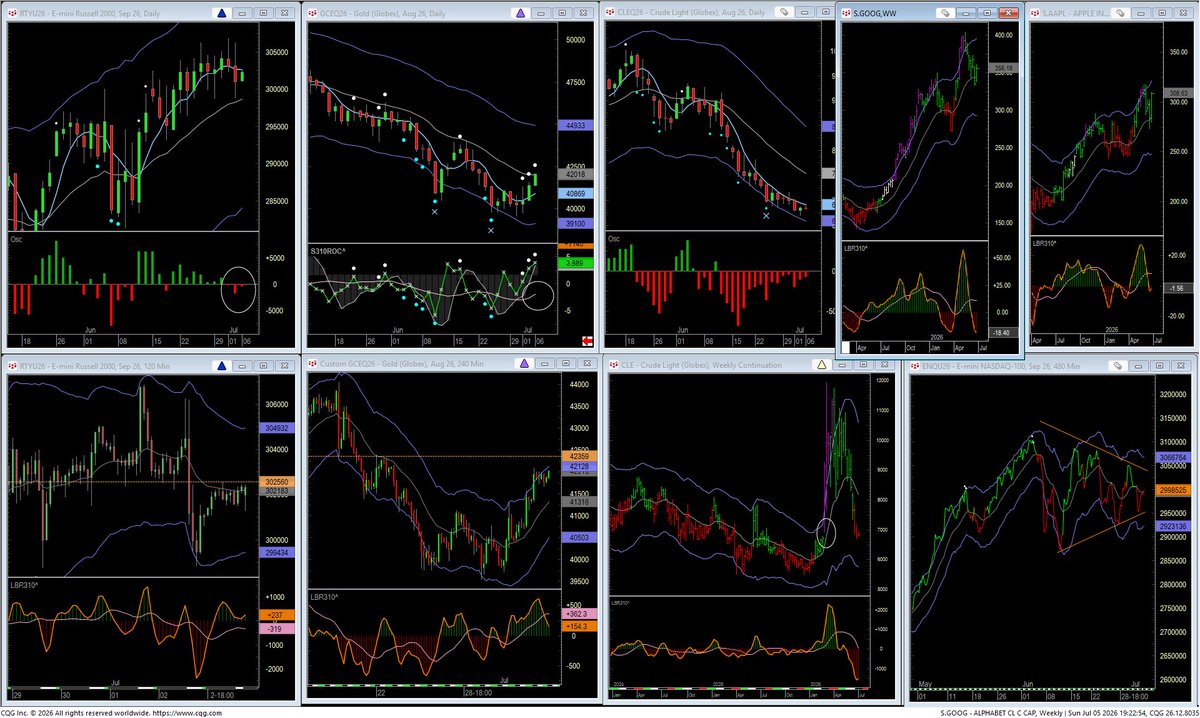Screen dimensions: 1200x718
Task: Click the +237 LBR310 value on RTYU26 120 Min
Action: click(278, 616)
